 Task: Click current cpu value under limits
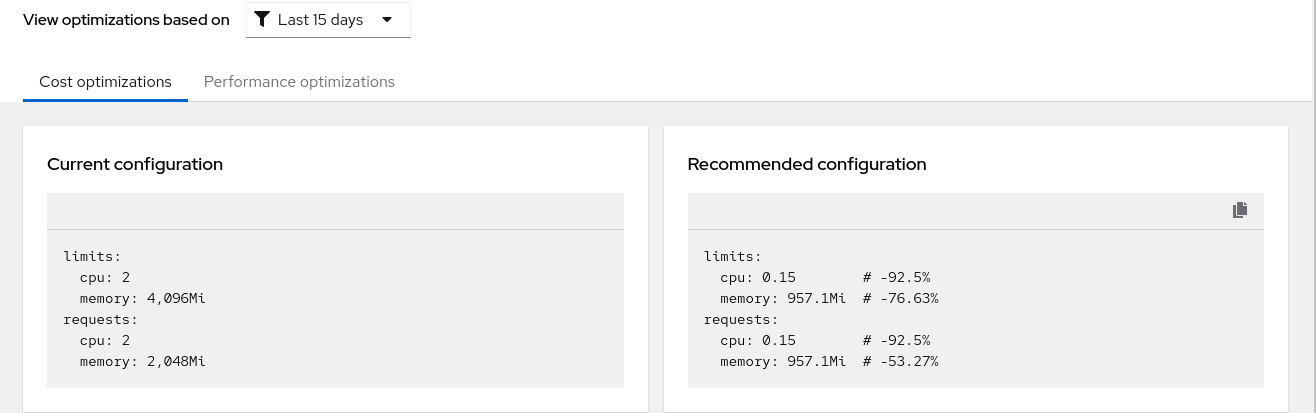click(x=126, y=277)
